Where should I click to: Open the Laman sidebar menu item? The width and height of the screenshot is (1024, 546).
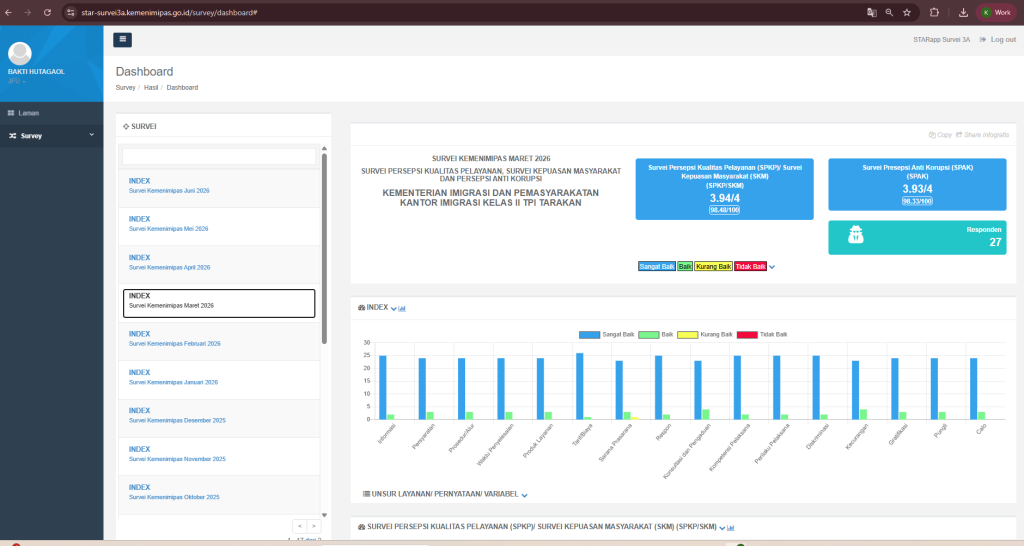(x=52, y=113)
